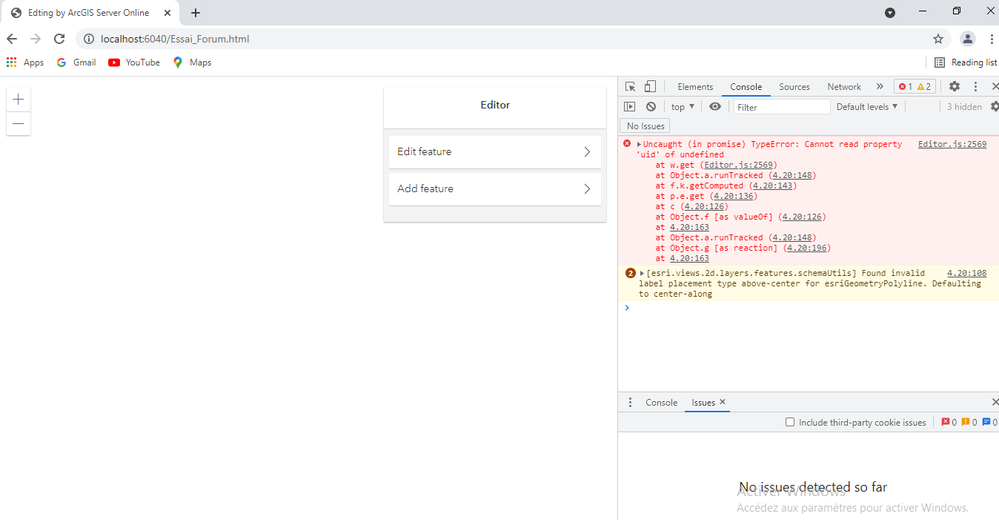Open the Editor.js:2569 source link
The image size is (999, 520).
952,145
